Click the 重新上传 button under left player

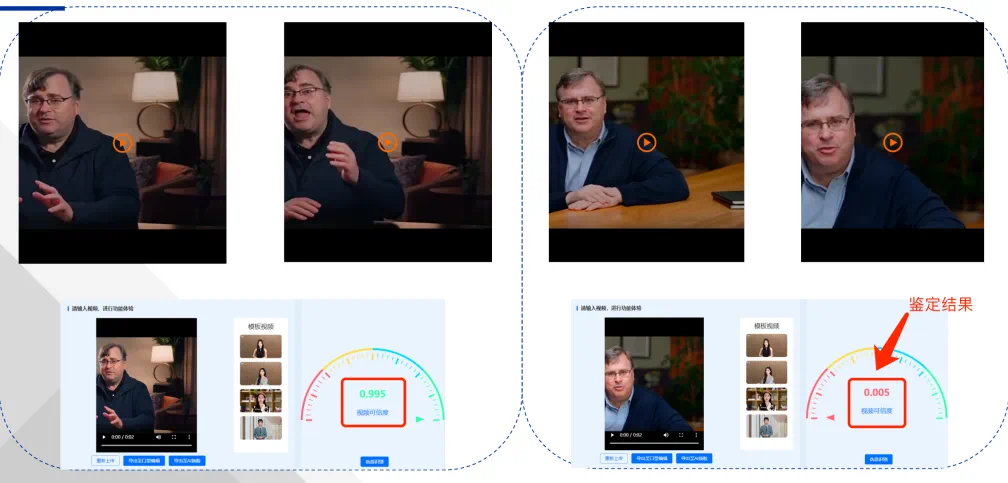(x=106, y=461)
